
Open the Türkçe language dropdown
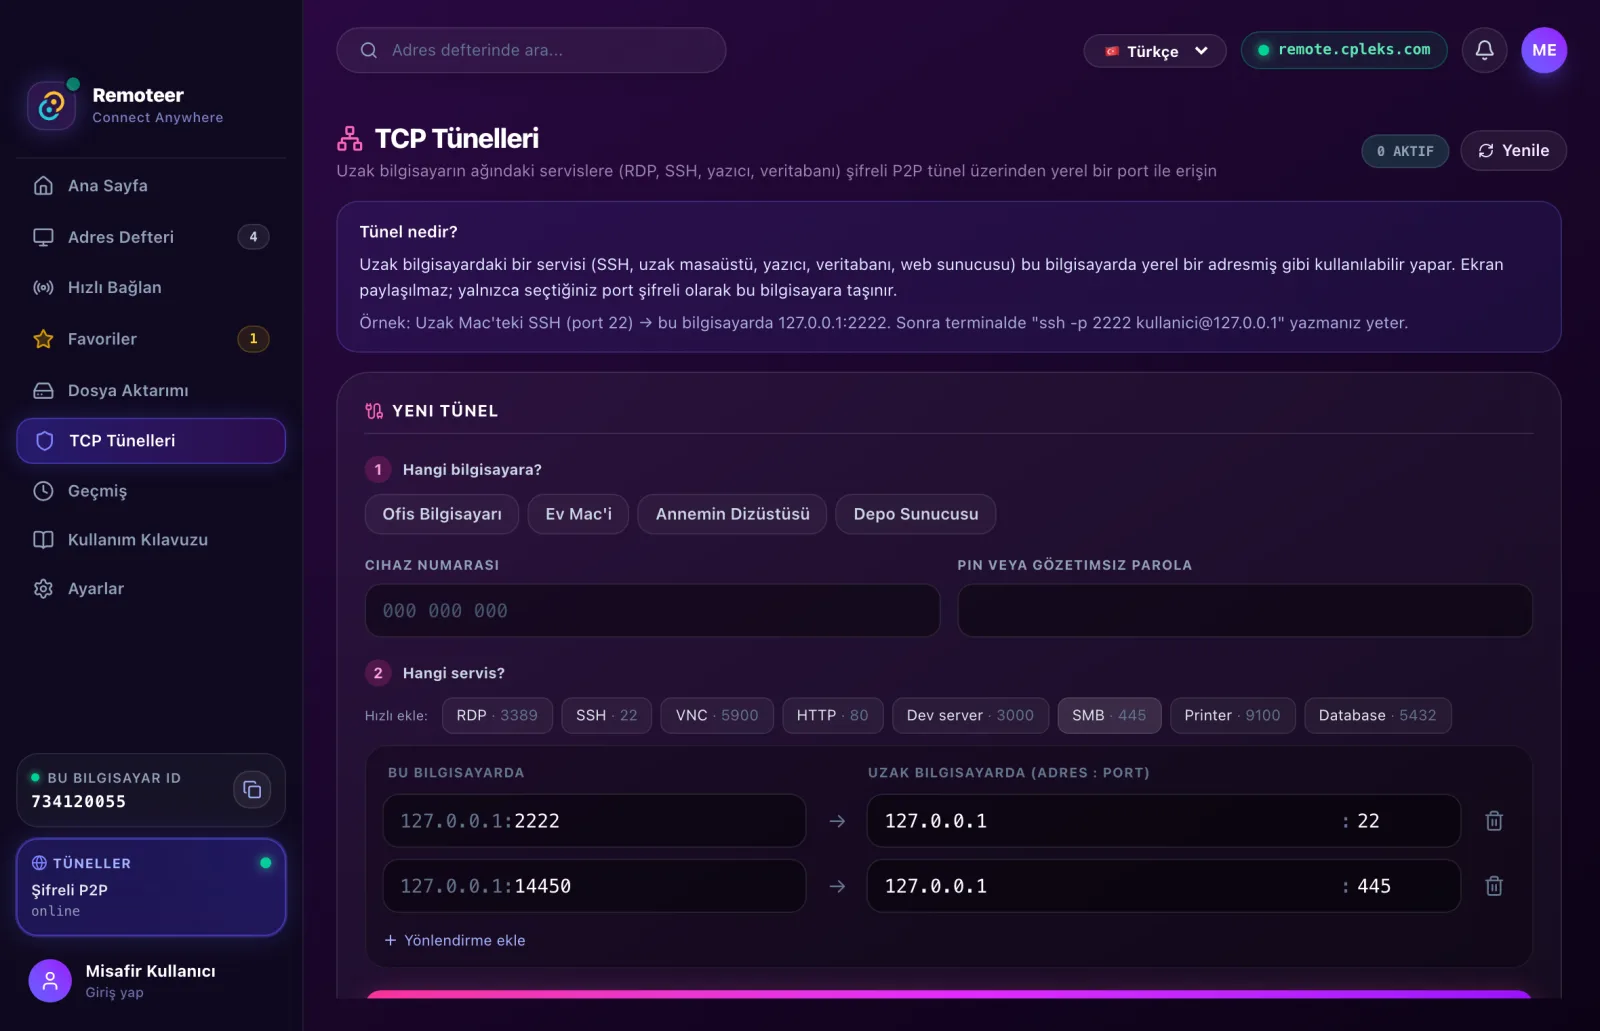pos(1155,51)
